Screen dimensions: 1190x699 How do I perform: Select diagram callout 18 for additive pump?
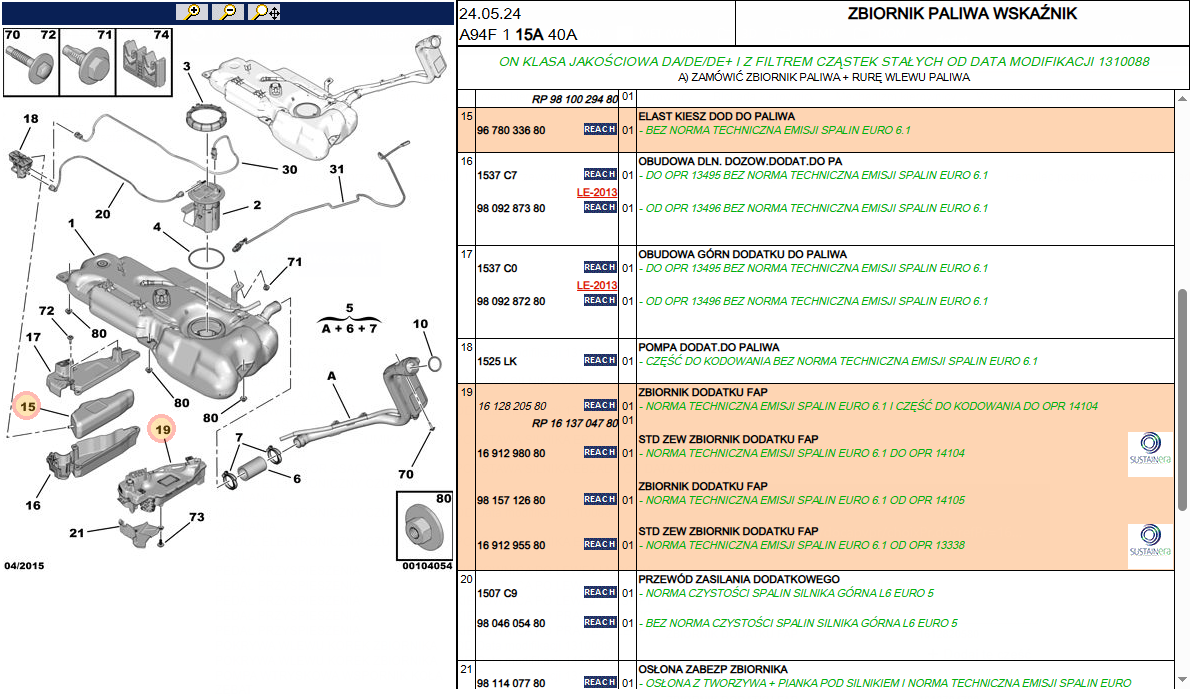(30, 118)
